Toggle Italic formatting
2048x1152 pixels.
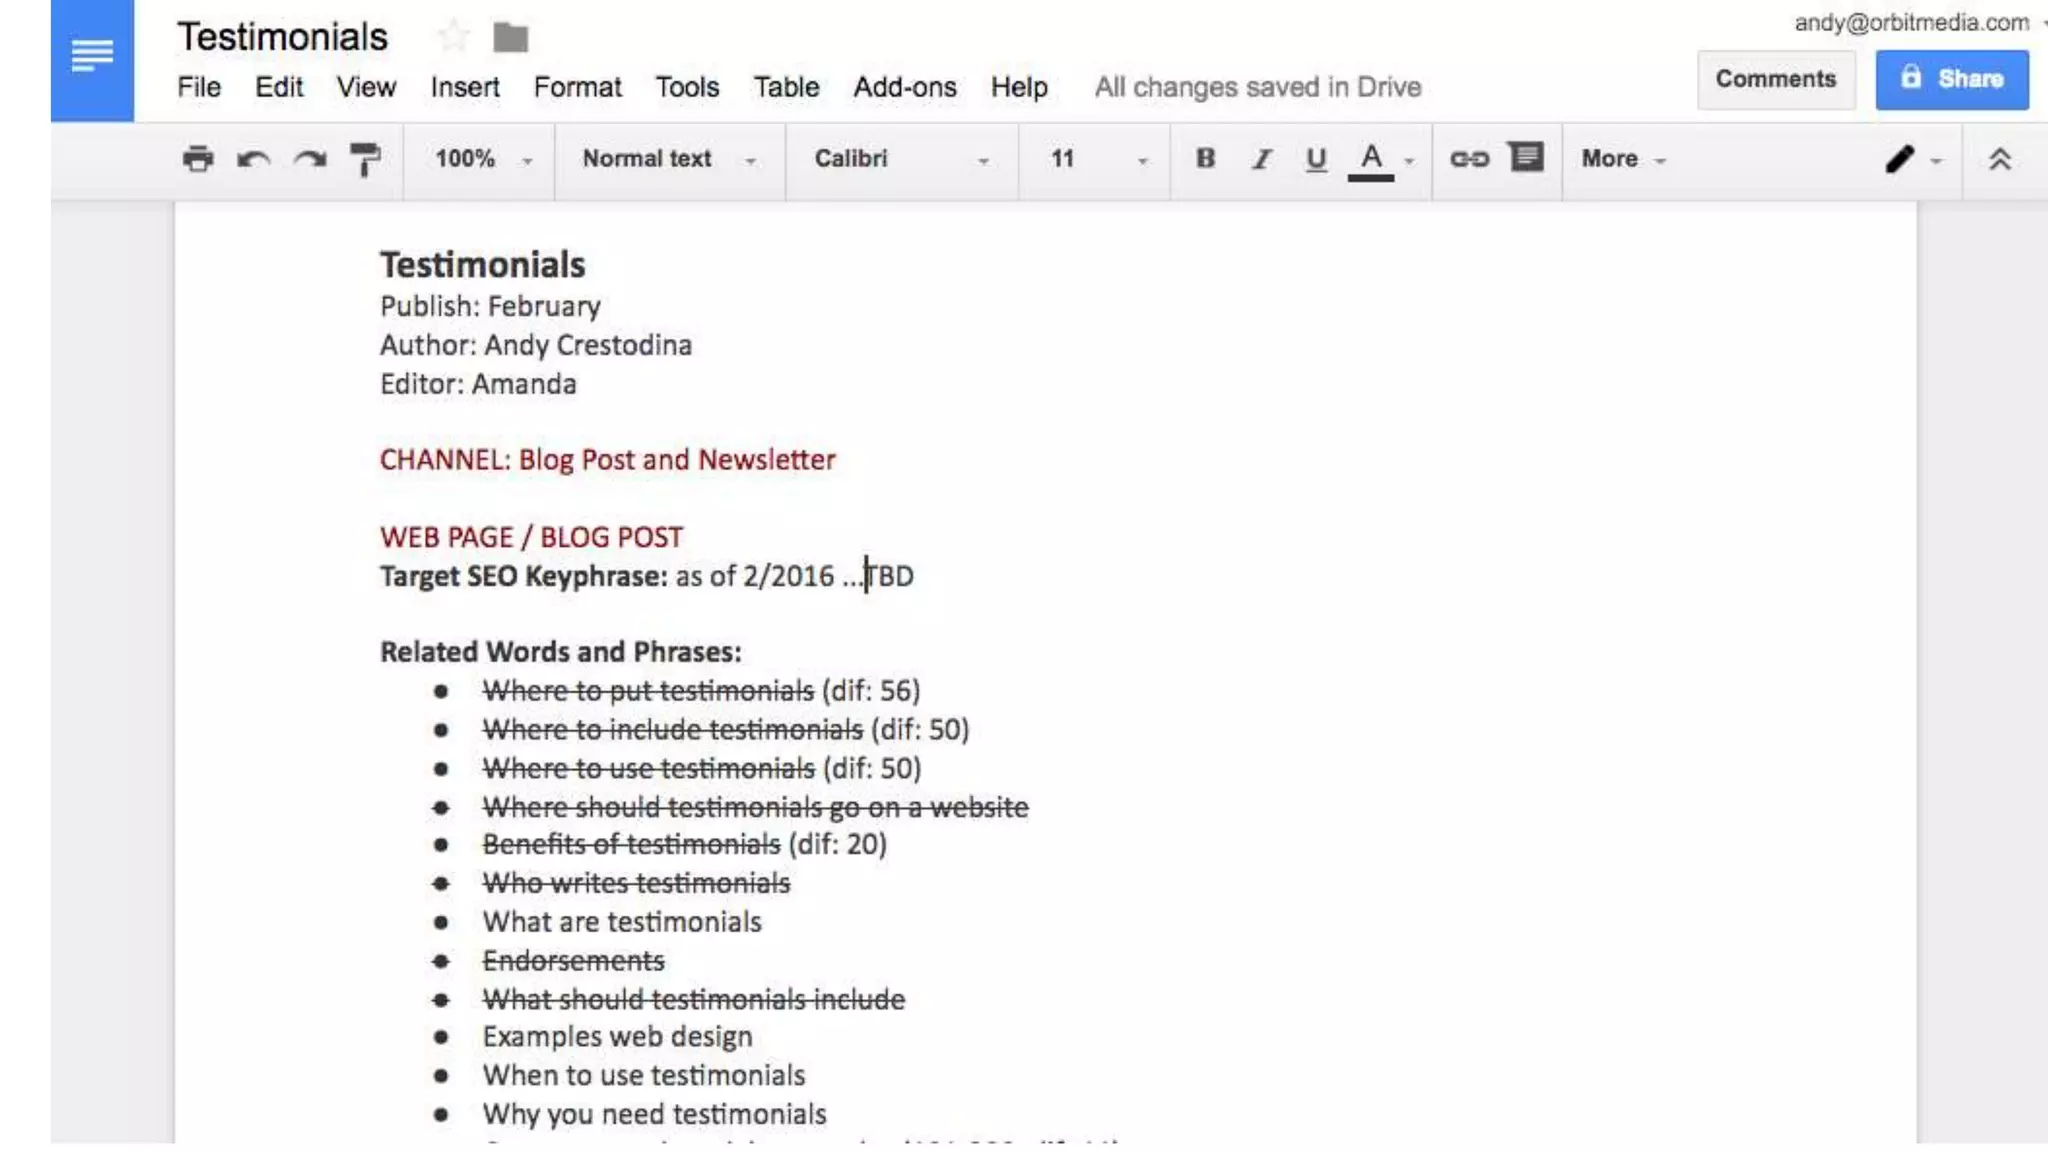(x=1261, y=159)
